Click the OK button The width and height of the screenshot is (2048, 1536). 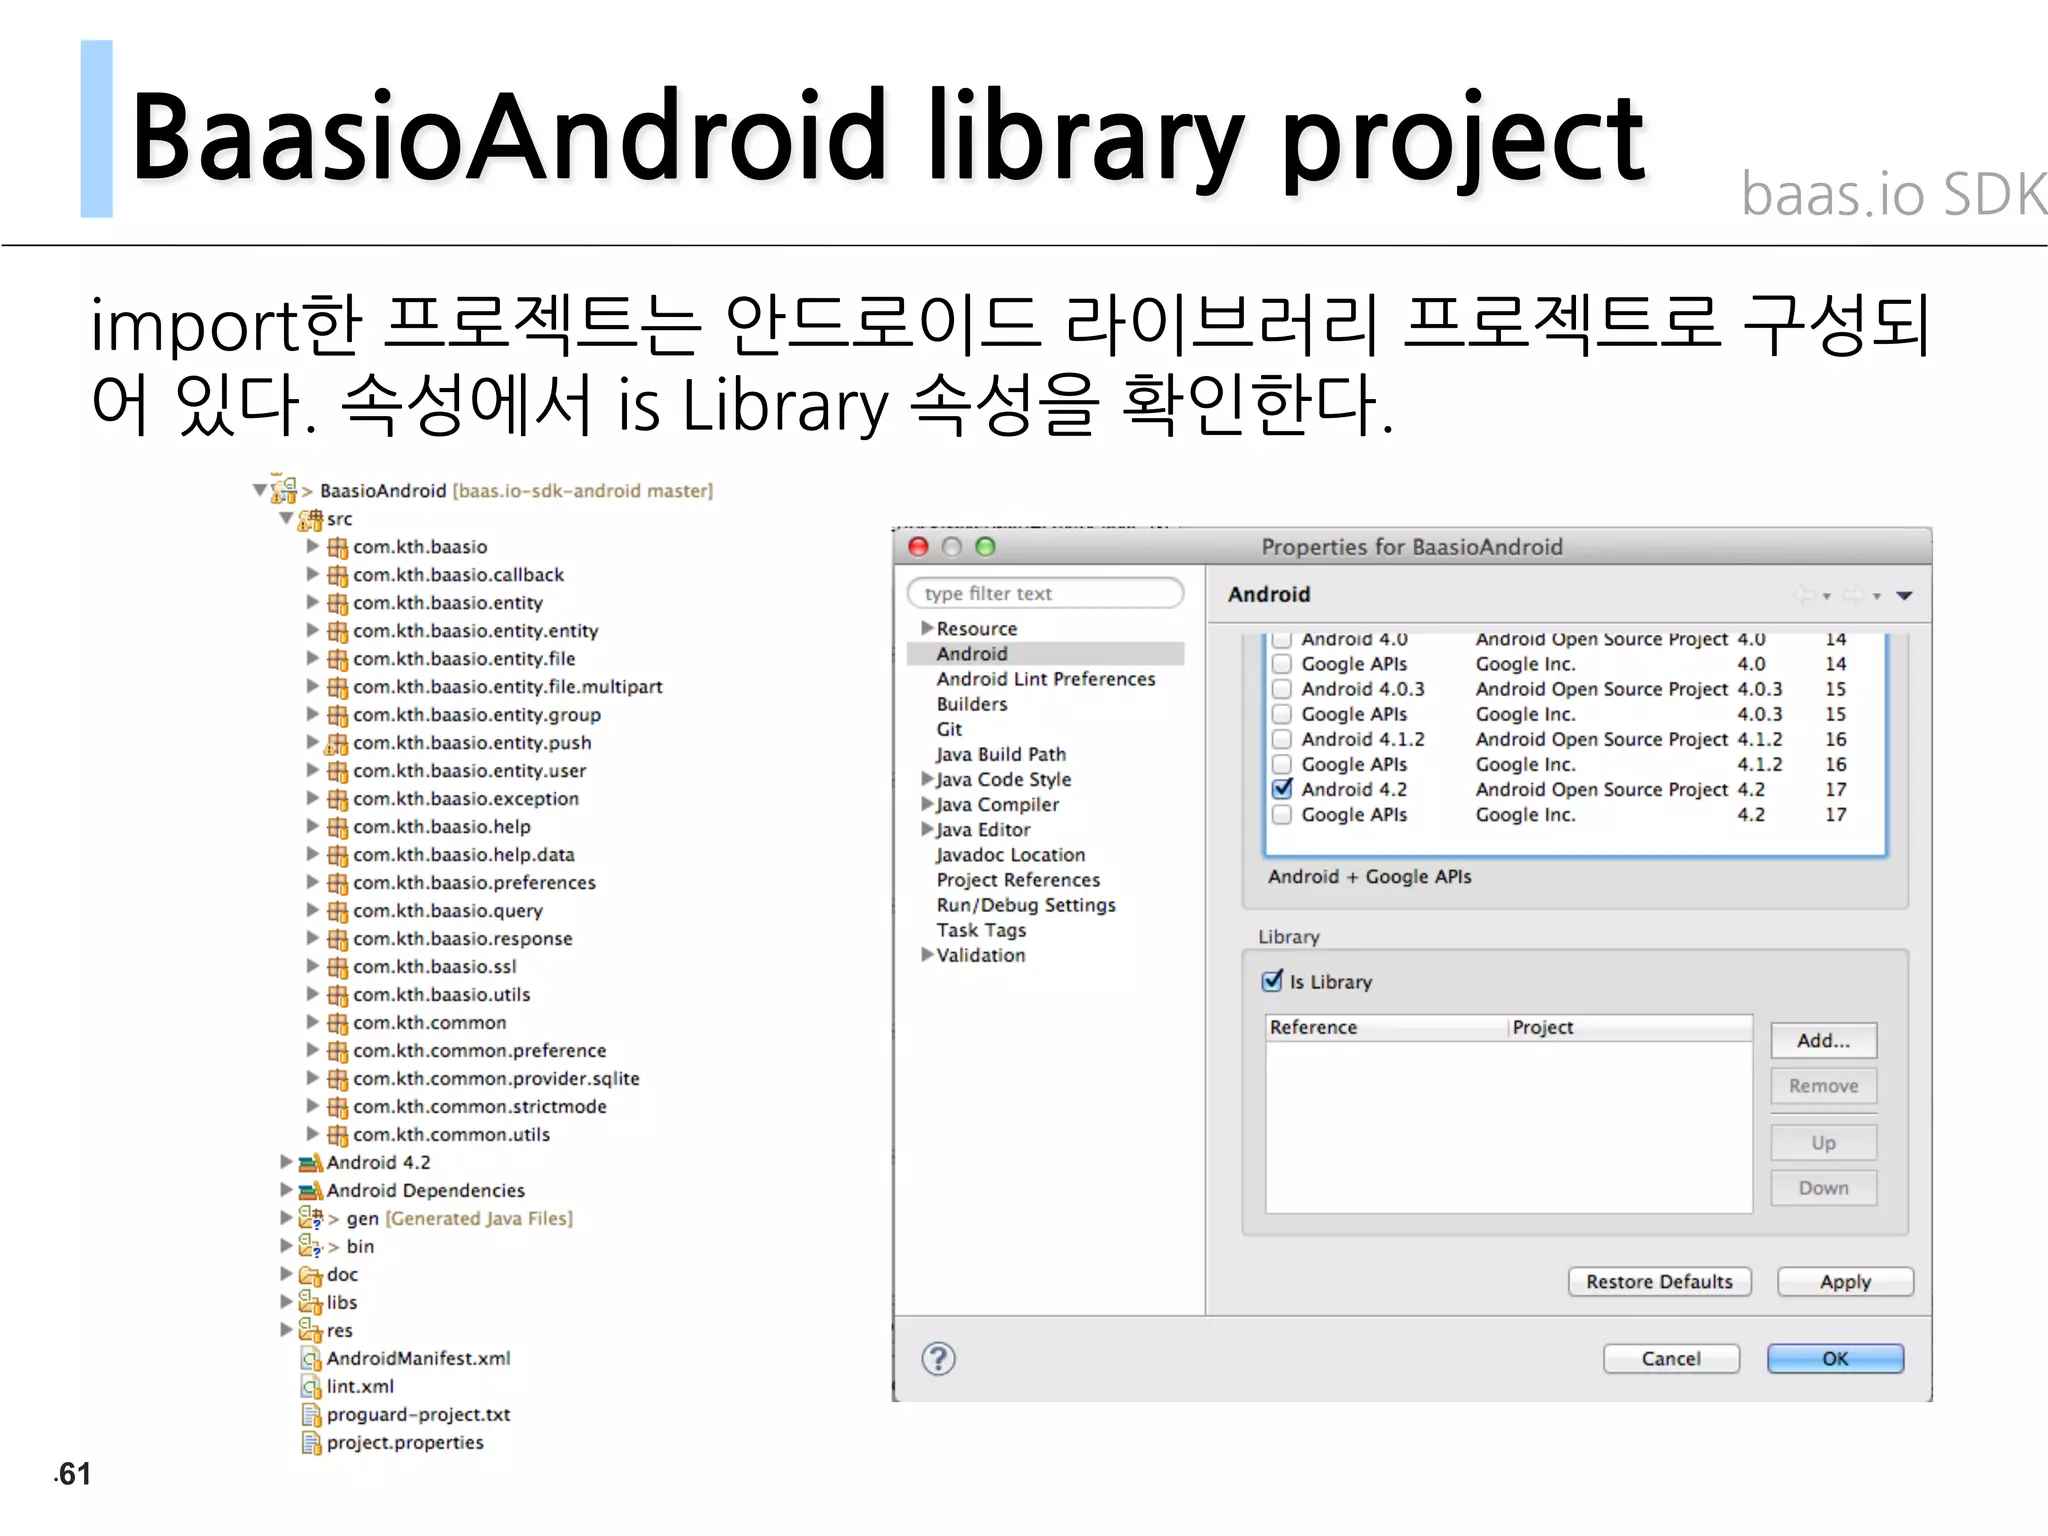click(x=1834, y=1358)
